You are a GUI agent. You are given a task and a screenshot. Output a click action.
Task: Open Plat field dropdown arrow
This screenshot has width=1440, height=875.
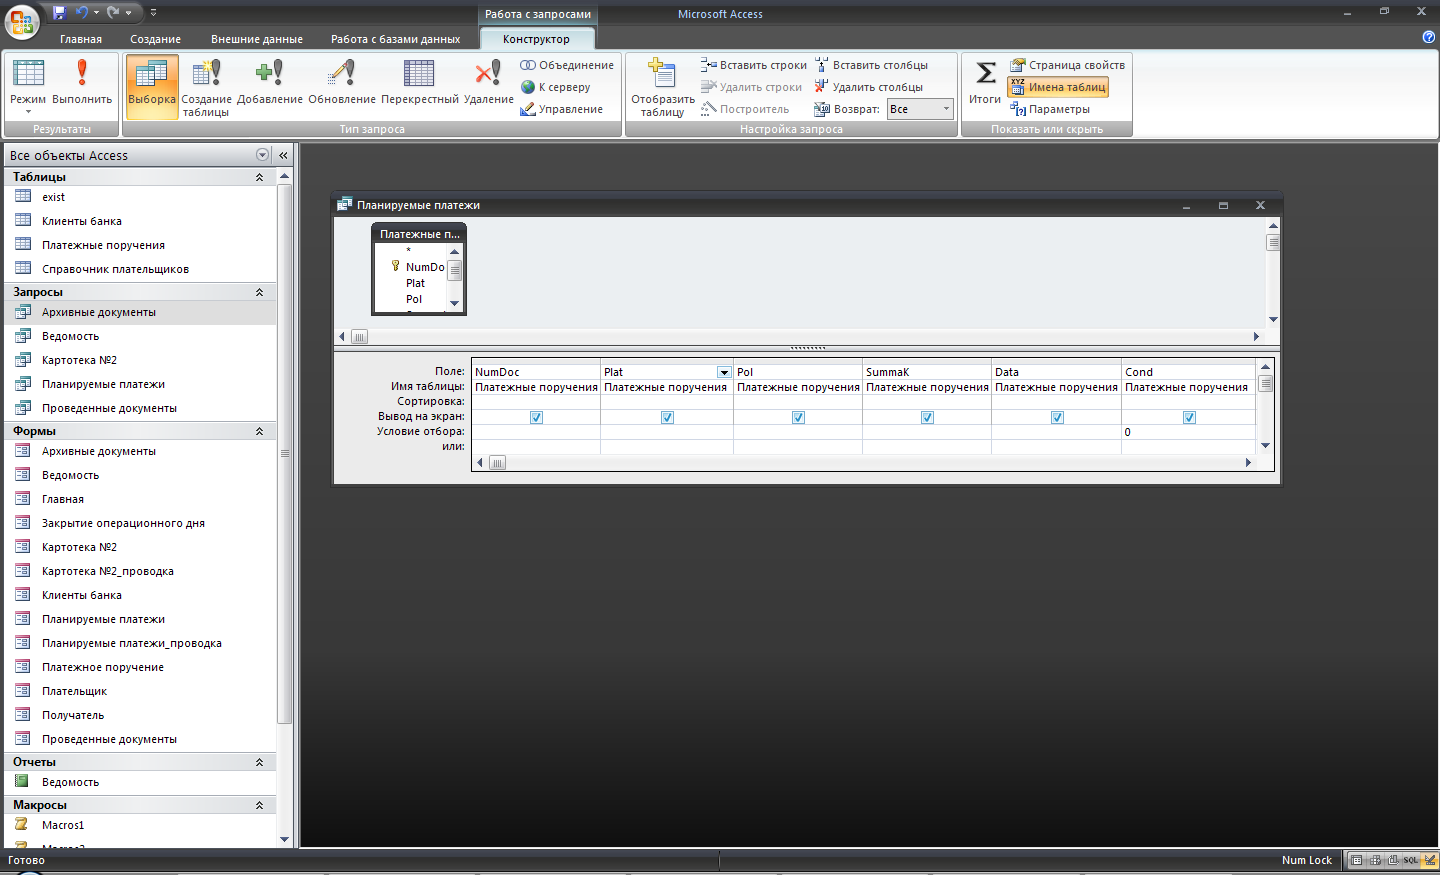pyautogui.click(x=724, y=372)
